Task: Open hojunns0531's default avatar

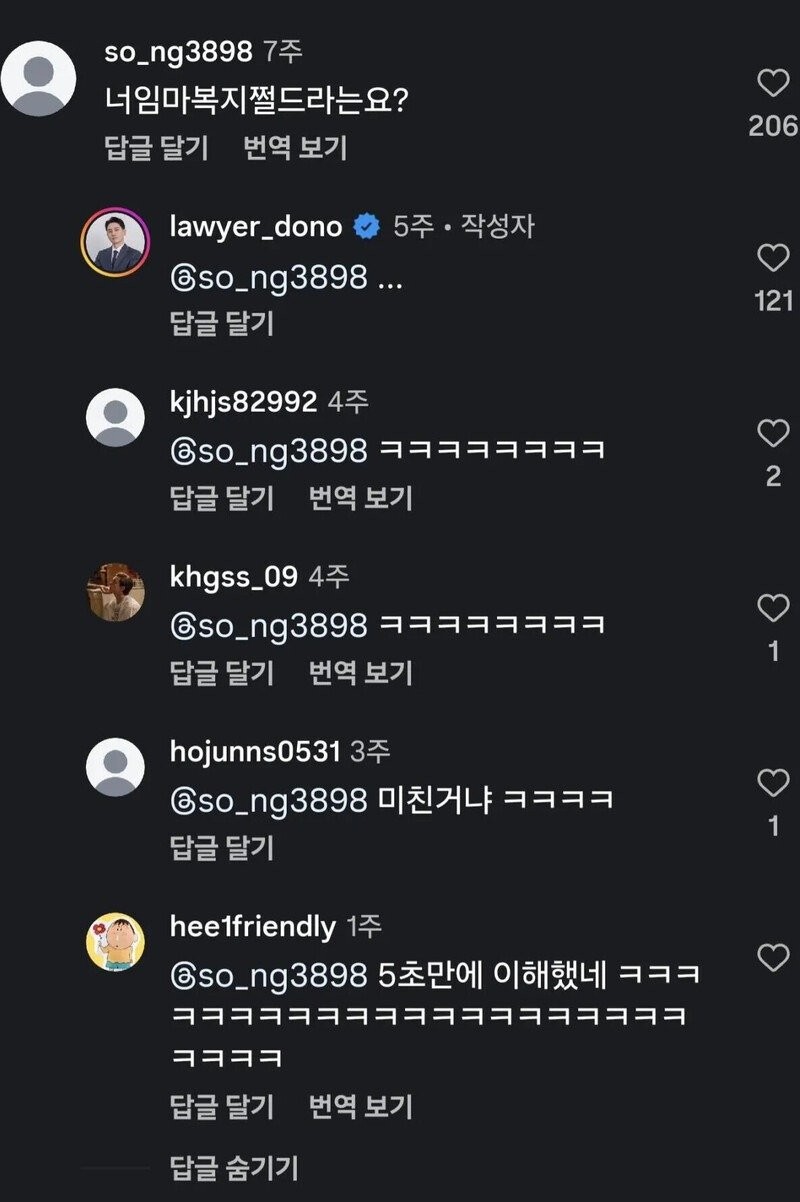Action: [x=115, y=767]
